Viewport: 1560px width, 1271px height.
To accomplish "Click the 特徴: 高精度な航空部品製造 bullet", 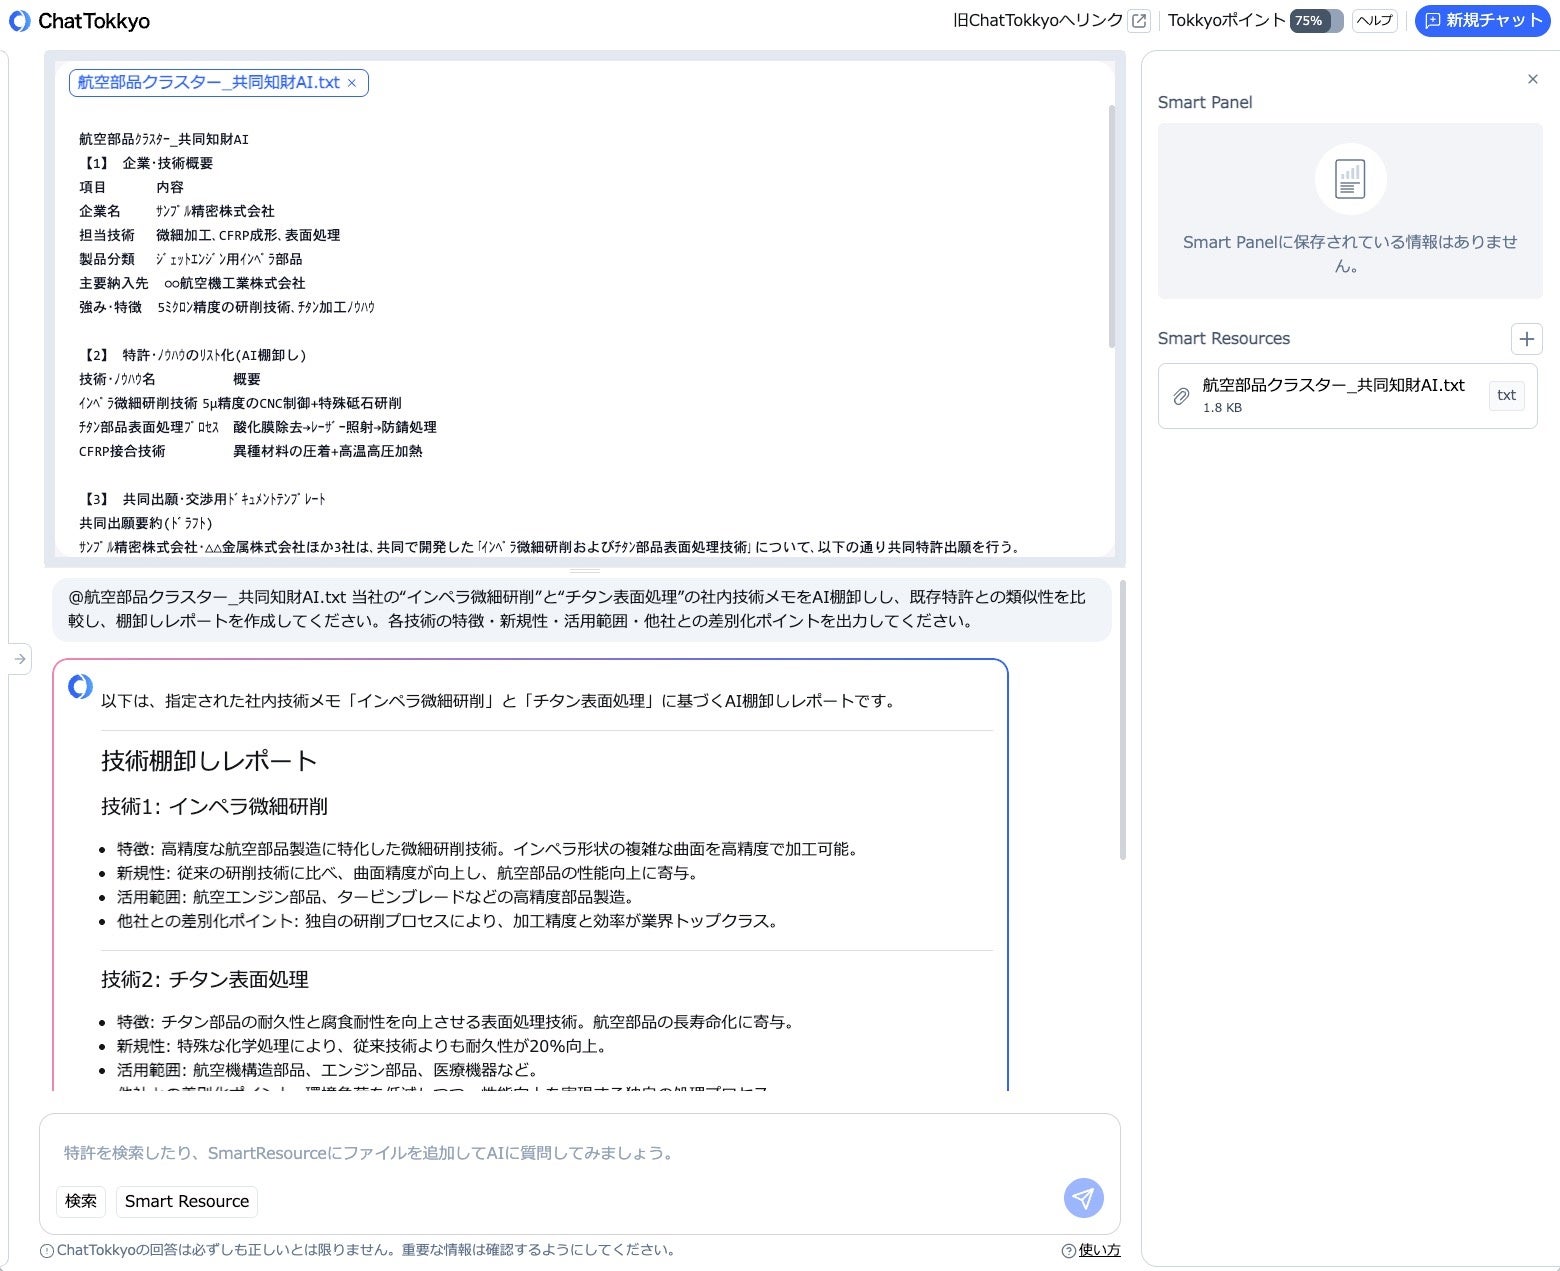I will pos(488,849).
